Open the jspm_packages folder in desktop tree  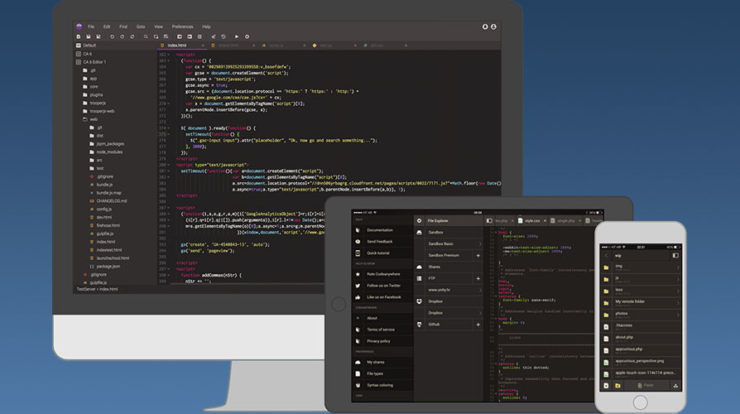point(110,144)
